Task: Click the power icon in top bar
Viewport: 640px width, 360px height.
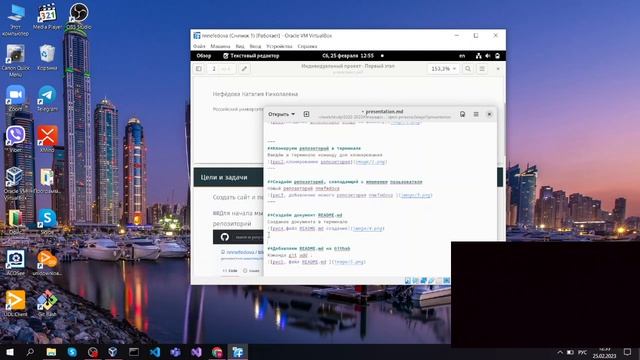Action: (497, 56)
